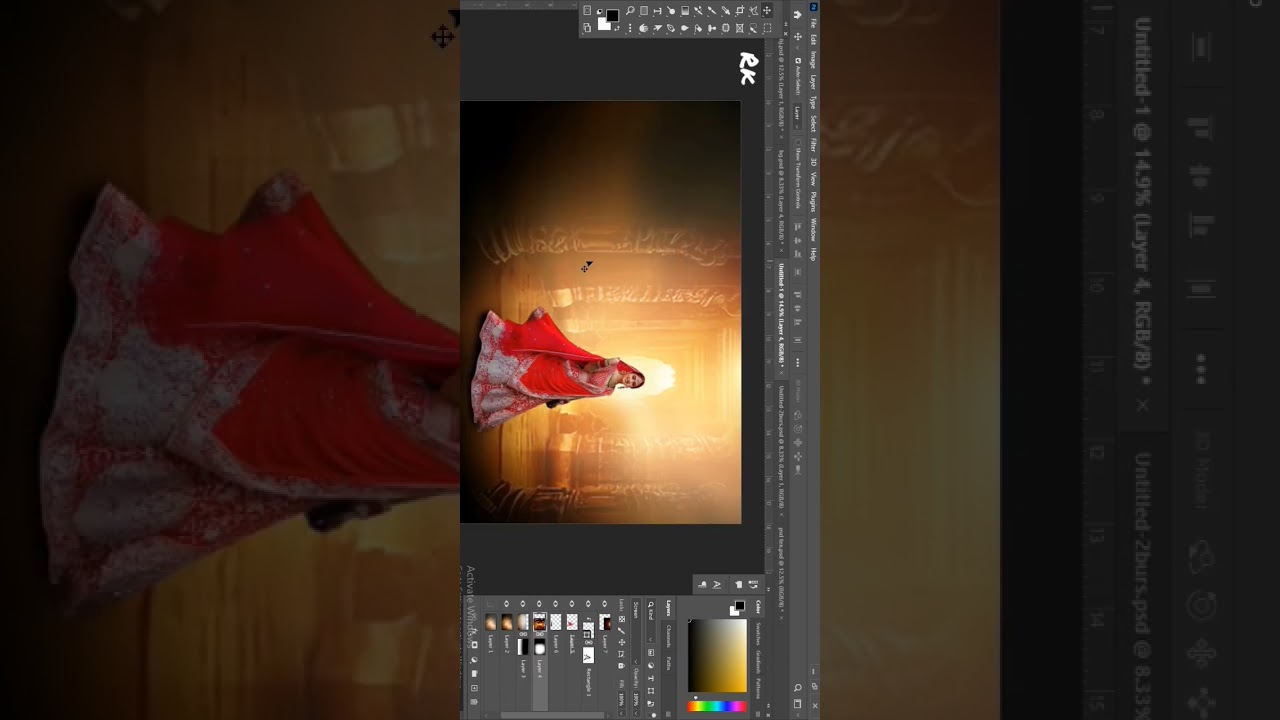Select the Hand tool
1280x720 pixels.
(644, 28)
